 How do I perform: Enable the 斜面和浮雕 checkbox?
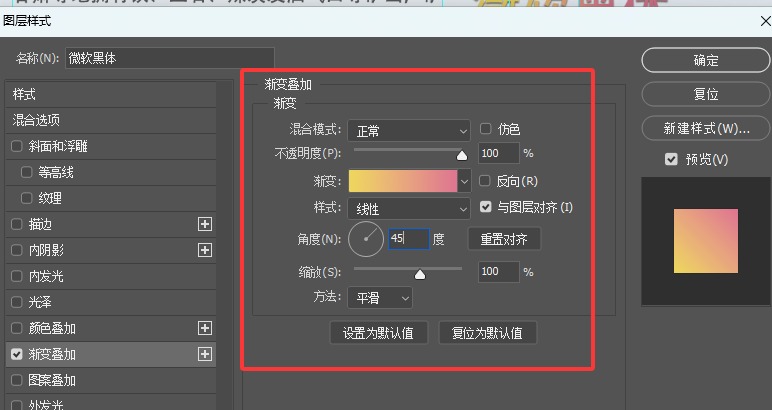tap(17, 146)
